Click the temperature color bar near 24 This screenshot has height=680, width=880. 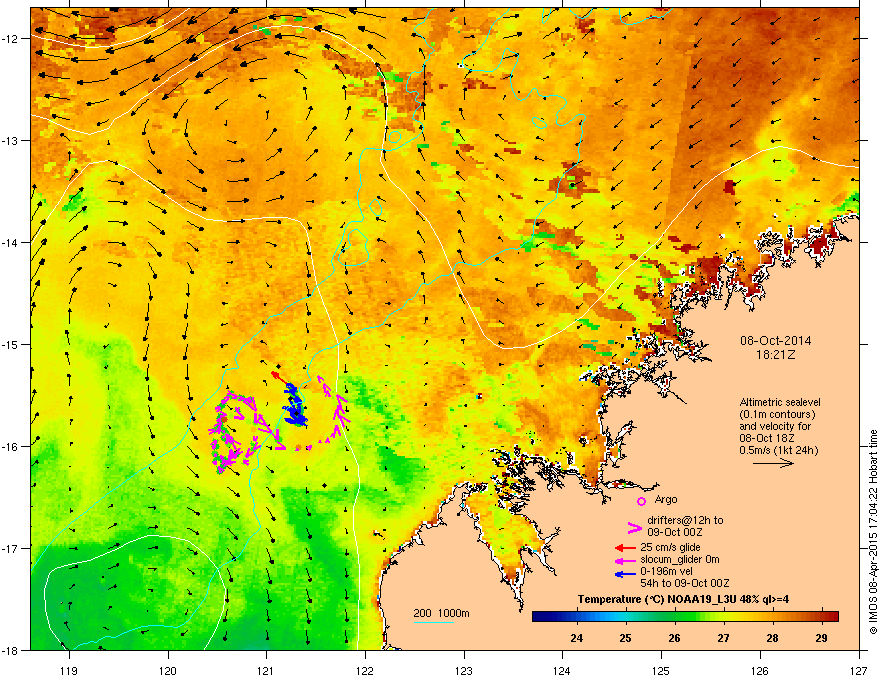point(576,617)
